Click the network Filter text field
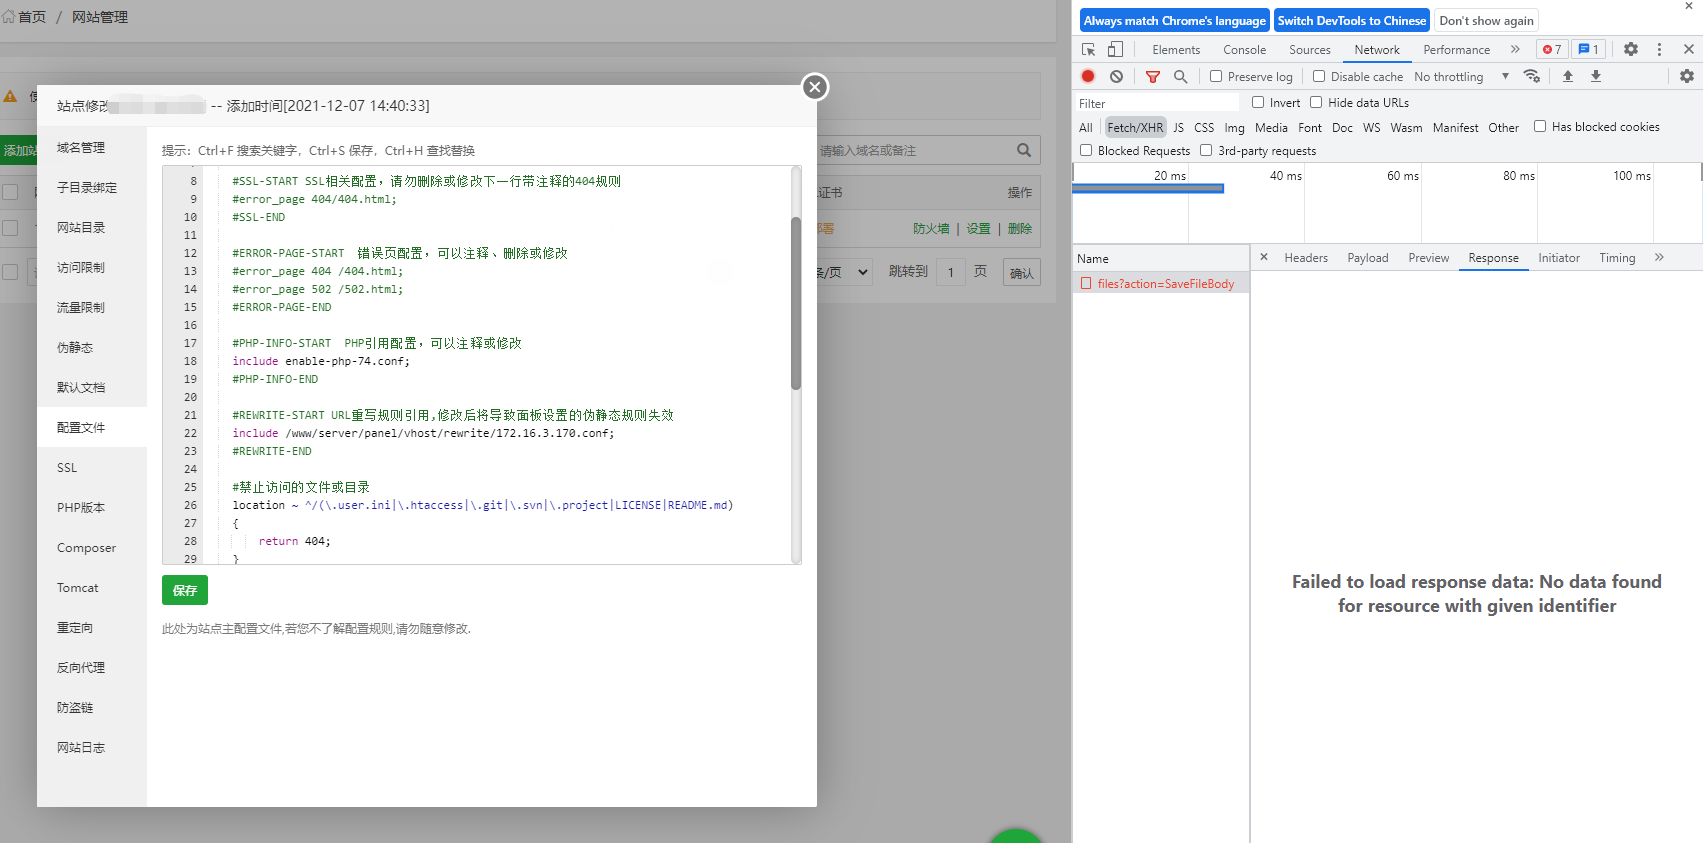 [1157, 103]
